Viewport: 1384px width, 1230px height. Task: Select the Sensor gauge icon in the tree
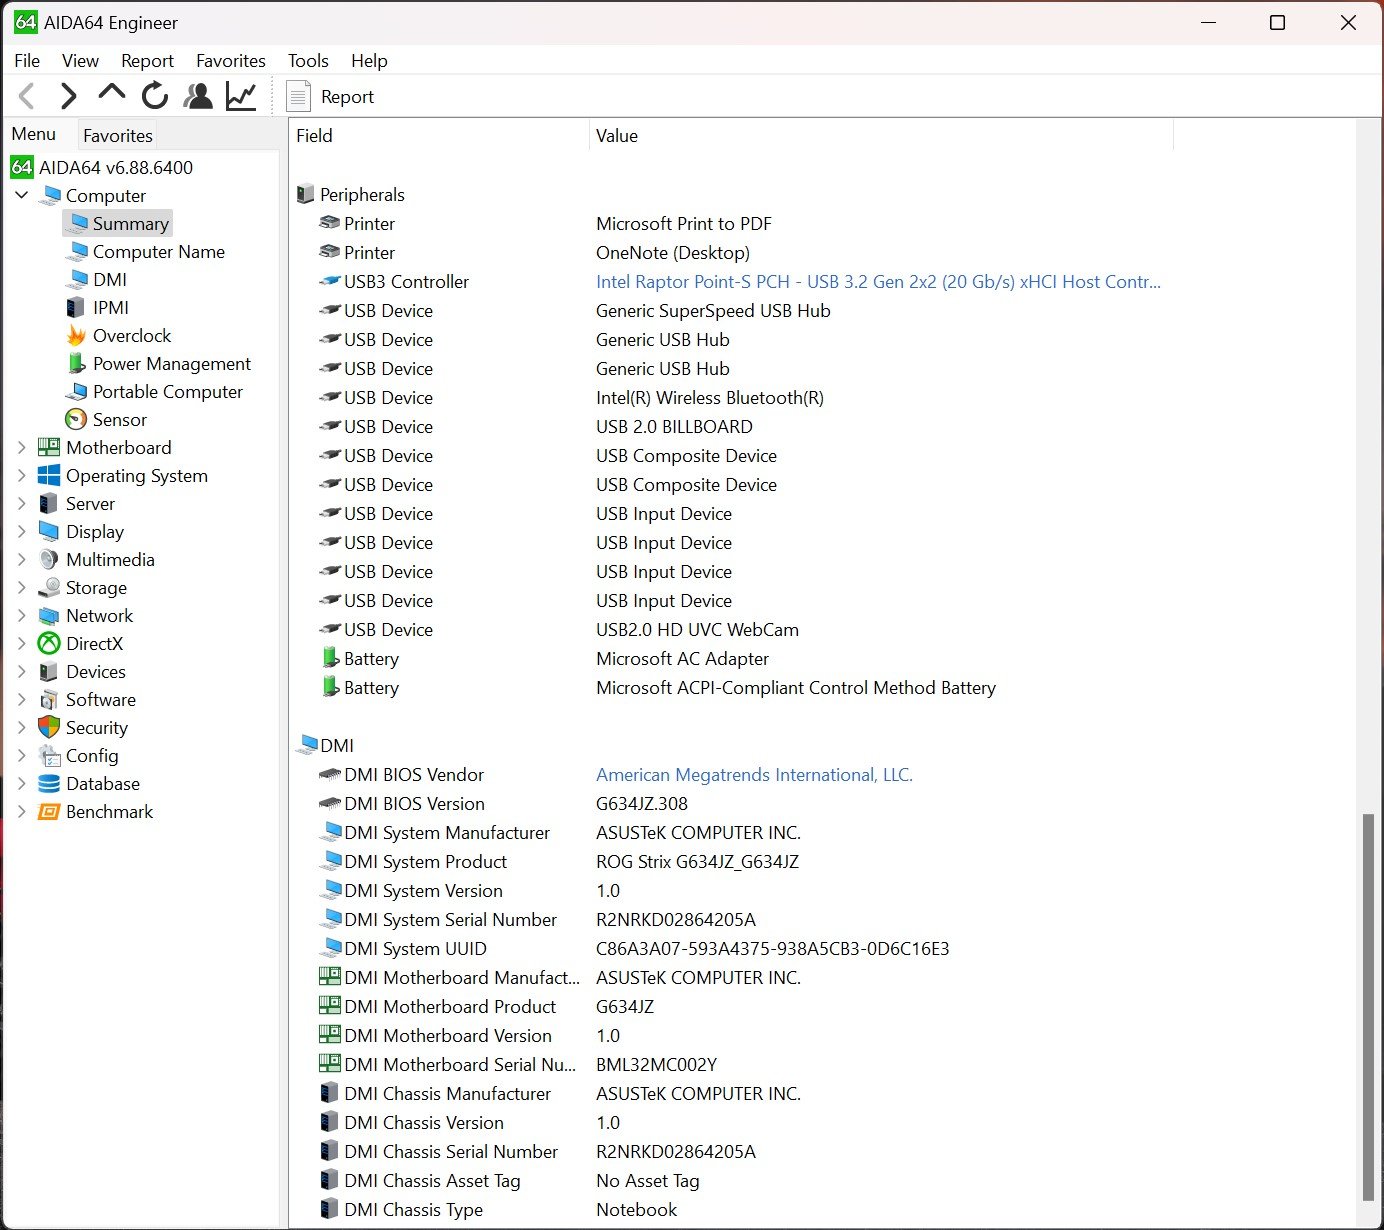tap(76, 420)
